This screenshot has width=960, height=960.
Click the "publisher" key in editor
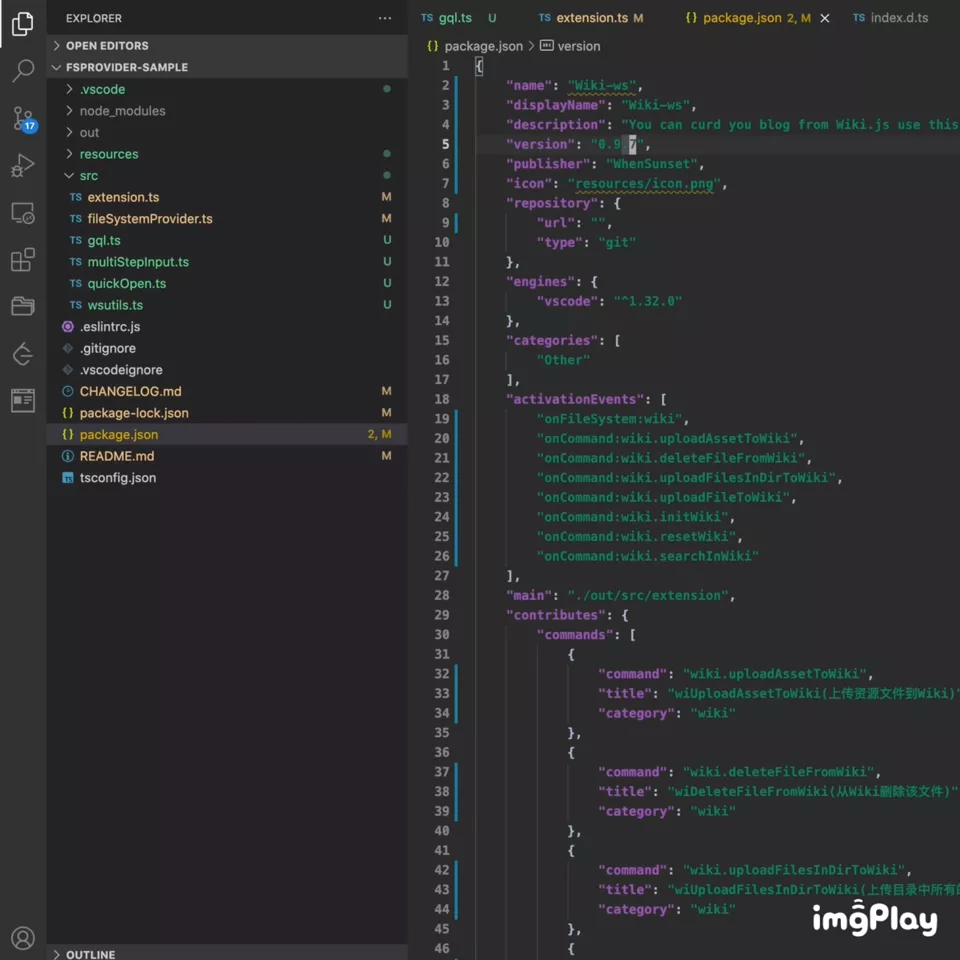pos(548,164)
